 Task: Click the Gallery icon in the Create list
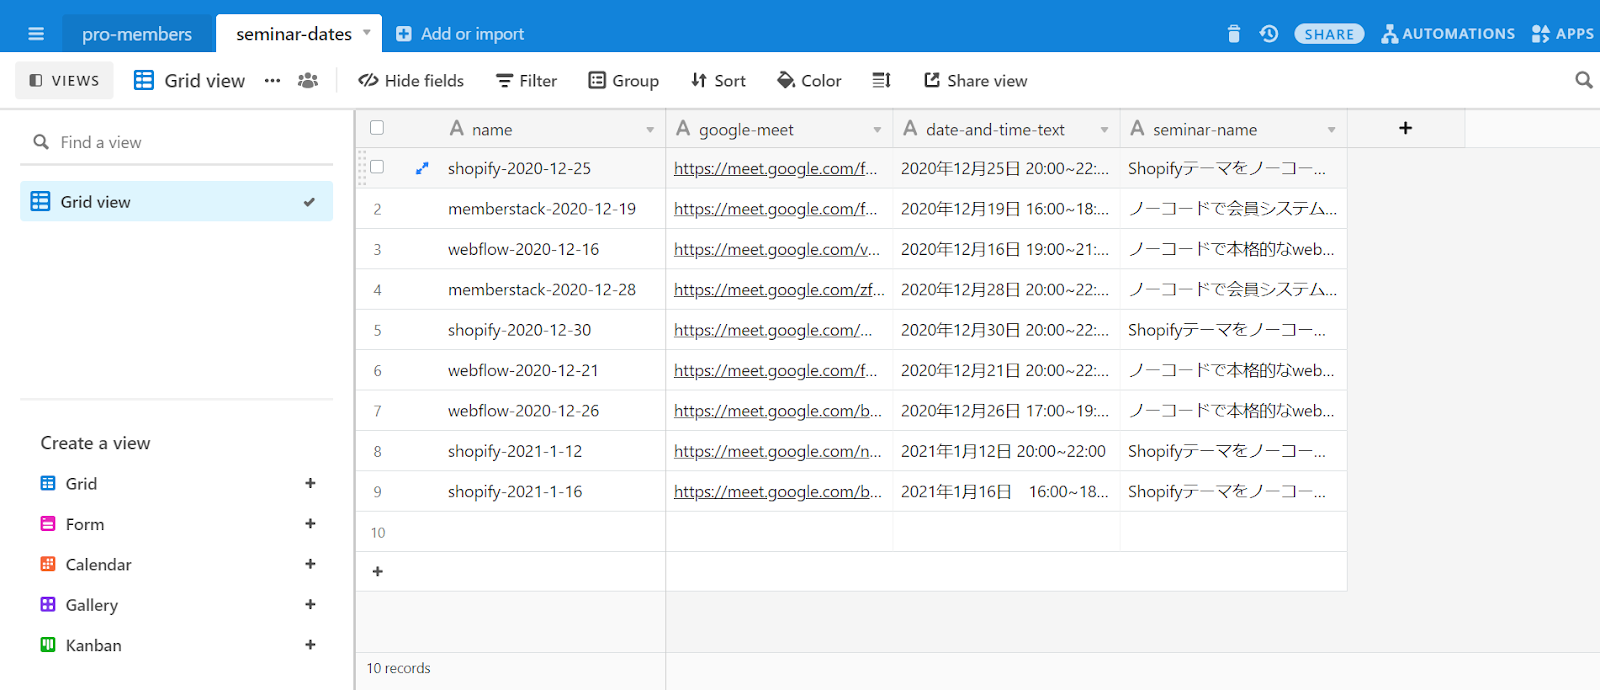click(48, 604)
